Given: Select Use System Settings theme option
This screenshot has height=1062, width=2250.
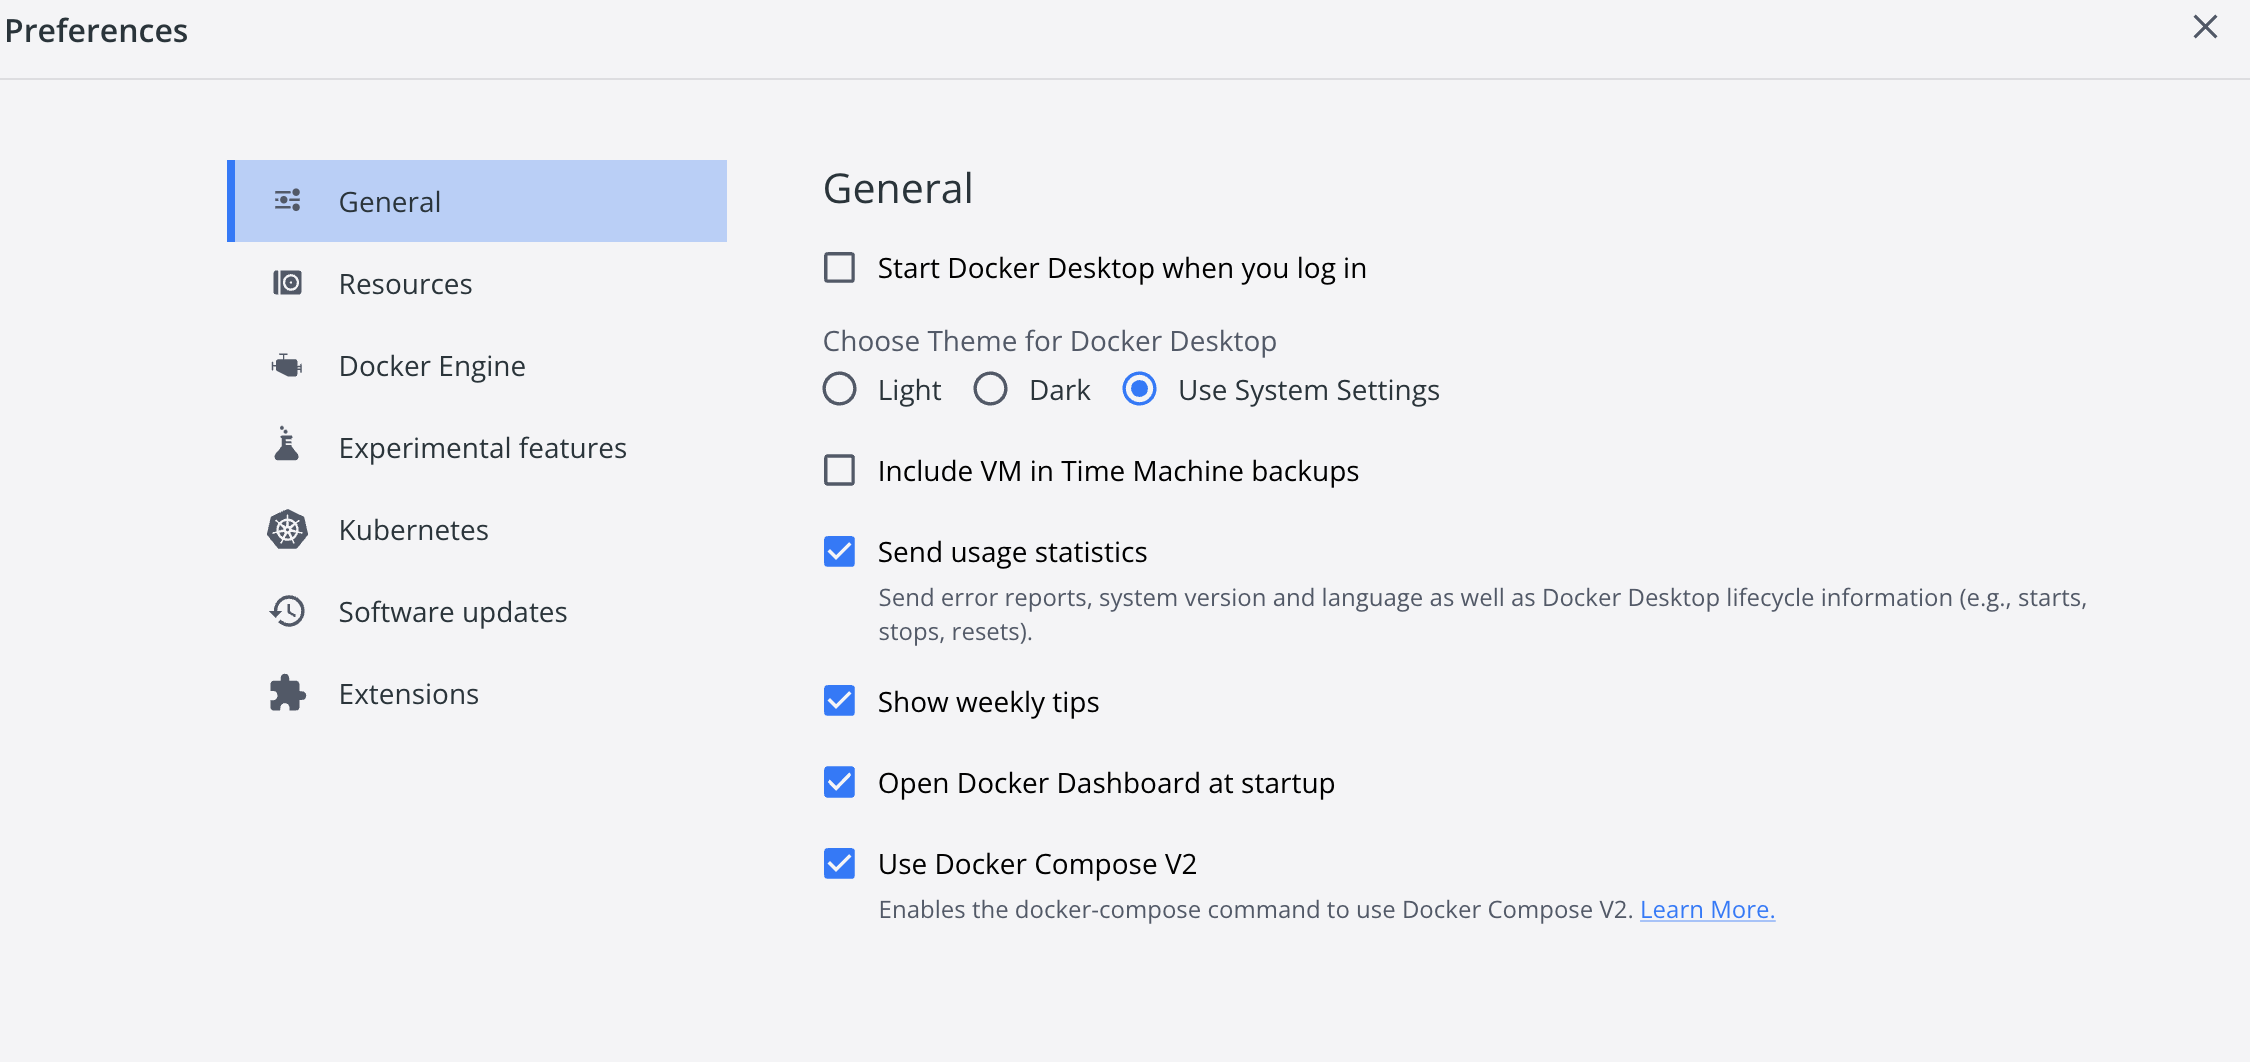Looking at the screenshot, I should click(1139, 389).
